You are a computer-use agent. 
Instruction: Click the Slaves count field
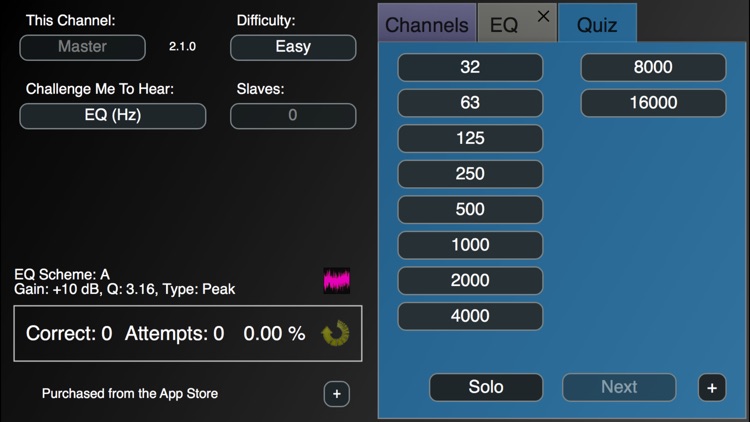point(293,116)
